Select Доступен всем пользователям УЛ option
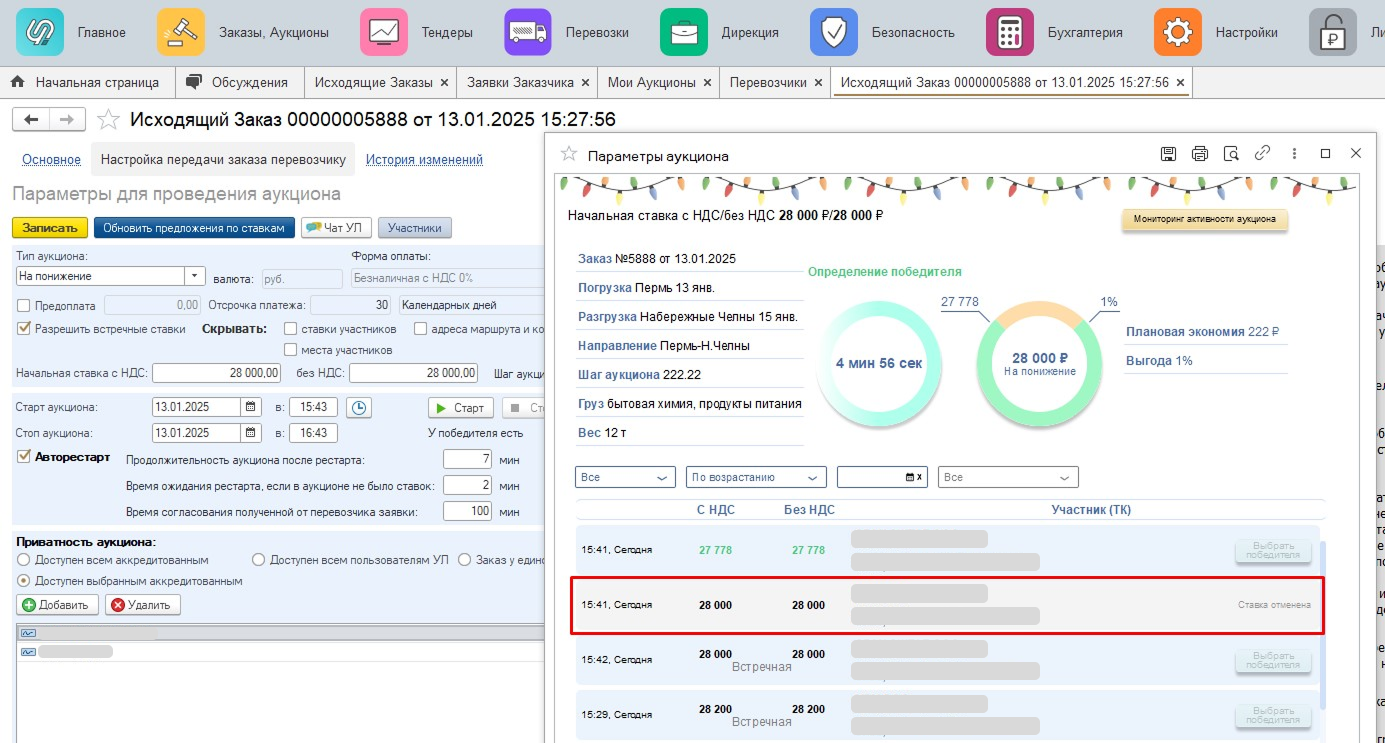Viewport: 1385px width, 743px height. (259, 559)
